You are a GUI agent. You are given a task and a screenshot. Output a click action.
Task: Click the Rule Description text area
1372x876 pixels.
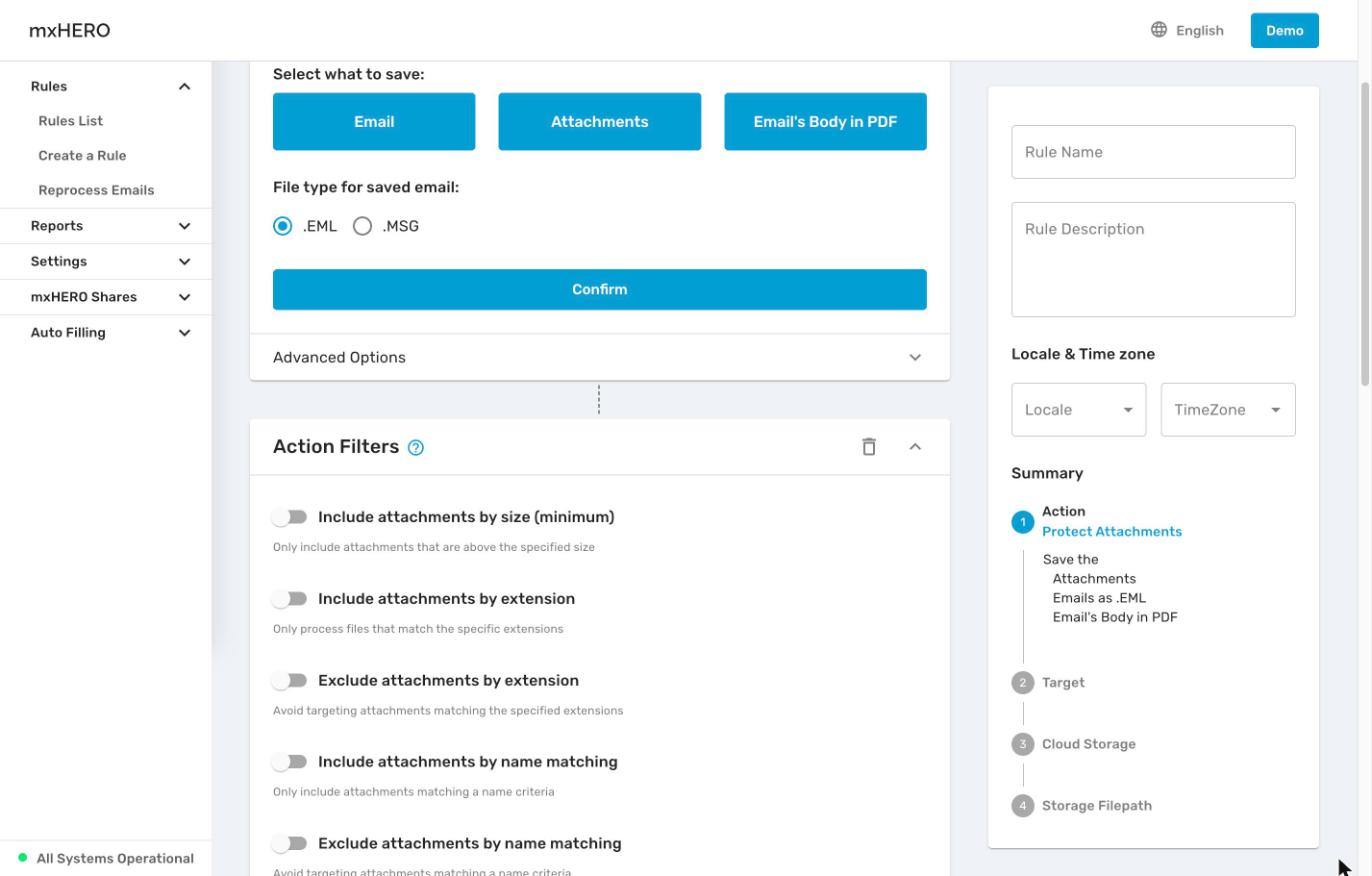1153,260
